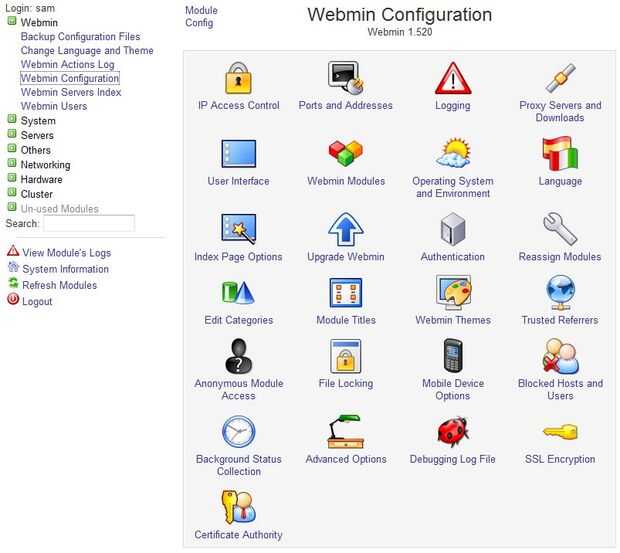Click the Webmin Themes palette icon
This screenshot has height=553, width=620.
[453, 293]
